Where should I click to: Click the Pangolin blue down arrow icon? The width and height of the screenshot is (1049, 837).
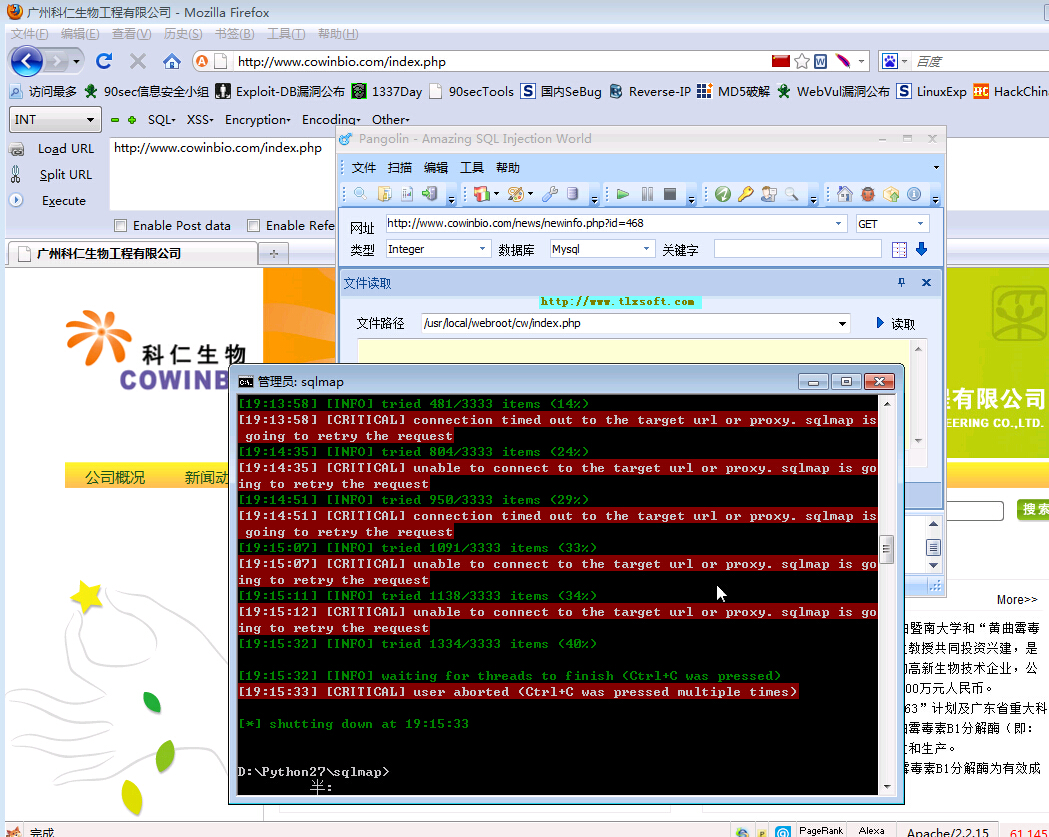(x=921, y=250)
